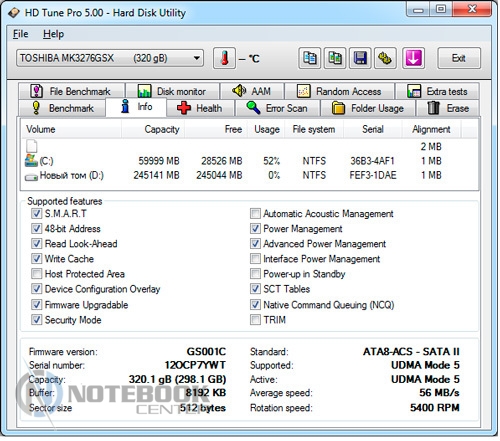Click the Capacity column header
This screenshot has width=500, height=441.
click(x=154, y=129)
